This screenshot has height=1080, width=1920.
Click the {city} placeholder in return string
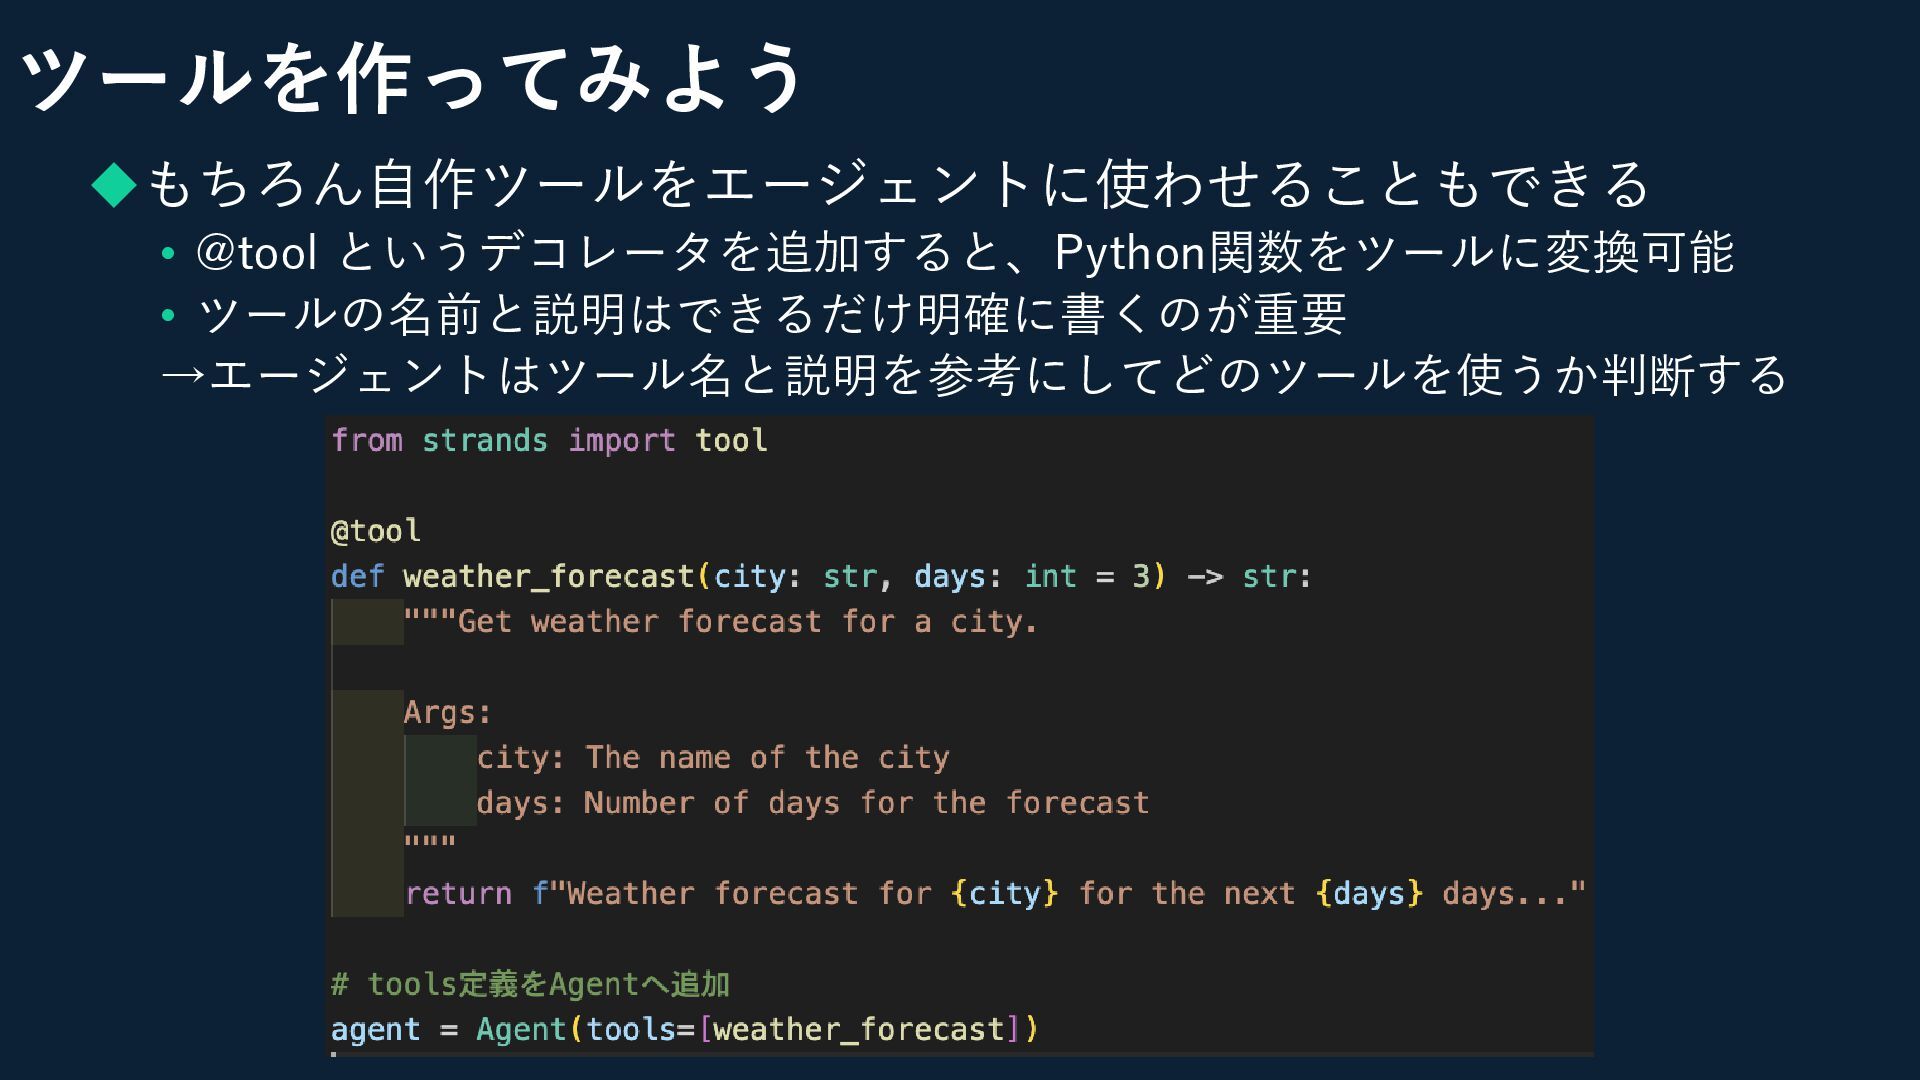[x=1005, y=893]
